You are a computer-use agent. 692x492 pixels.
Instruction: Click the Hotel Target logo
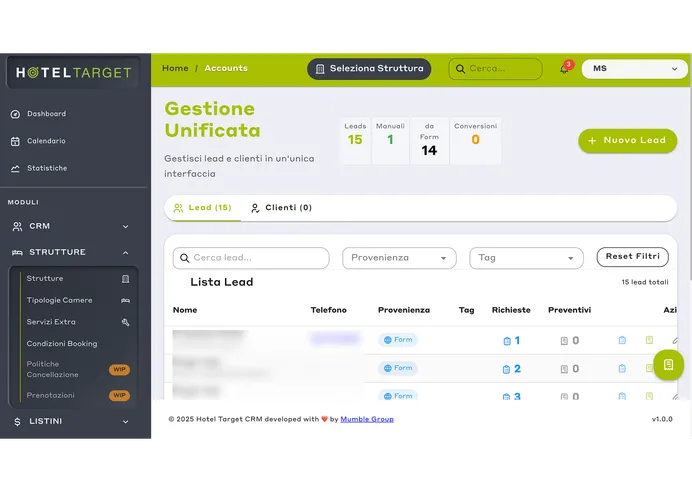[72, 72]
